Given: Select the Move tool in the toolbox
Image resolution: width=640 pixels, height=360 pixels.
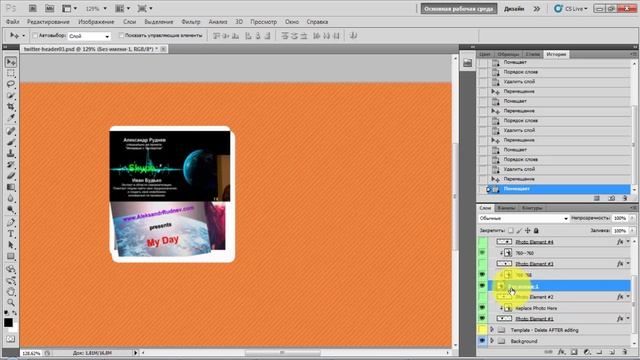Looking at the screenshot, I should click(11, 62).
